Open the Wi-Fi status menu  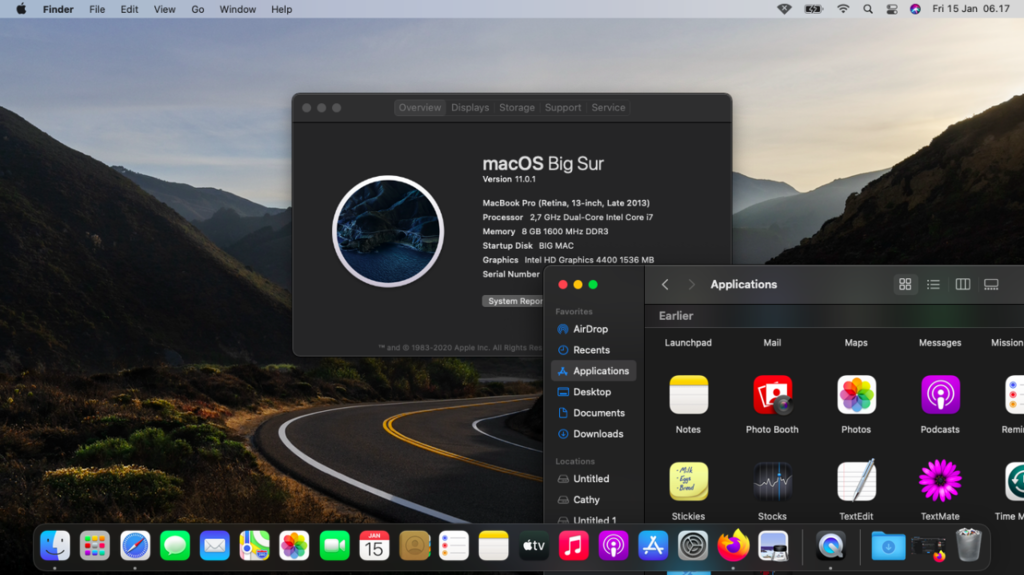click(x=843, y=9)
